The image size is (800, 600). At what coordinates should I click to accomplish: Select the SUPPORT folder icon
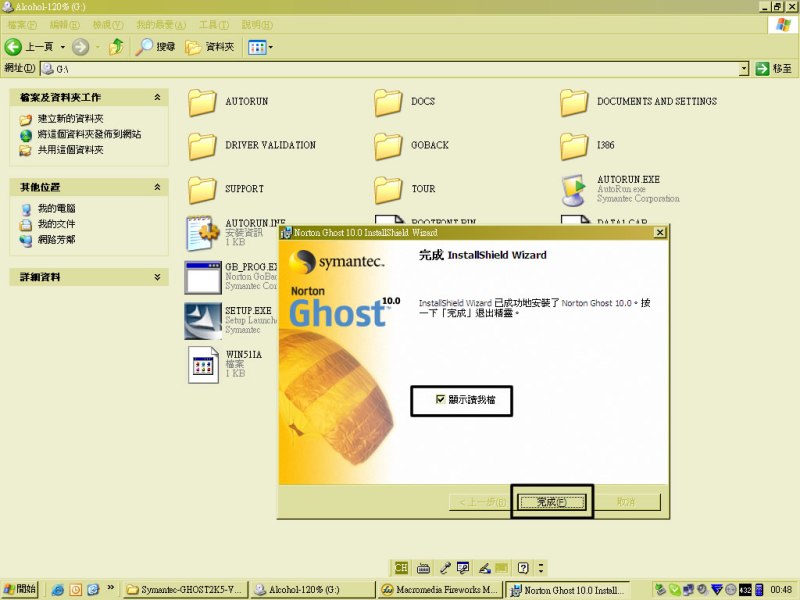pos(202,190)
